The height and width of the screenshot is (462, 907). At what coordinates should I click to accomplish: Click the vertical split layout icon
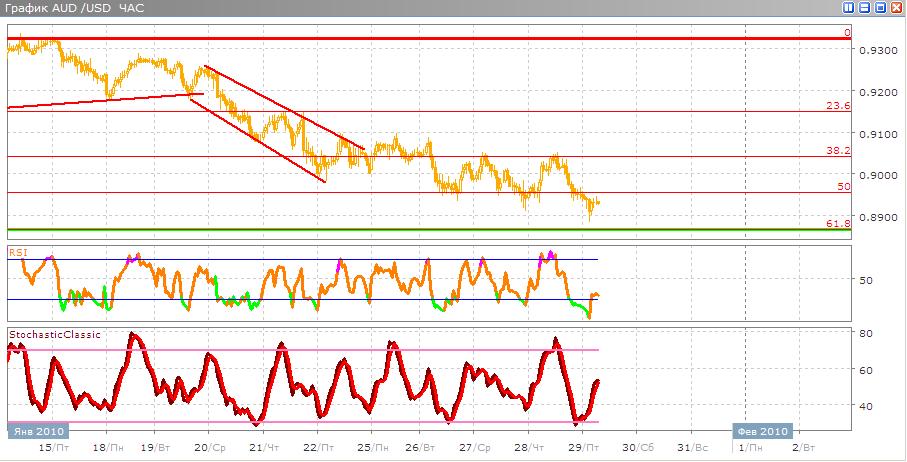[848, 8]
